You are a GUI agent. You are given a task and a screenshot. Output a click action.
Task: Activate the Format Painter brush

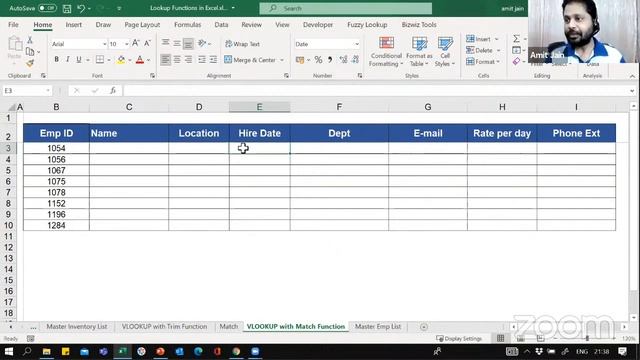click(30, 63)
